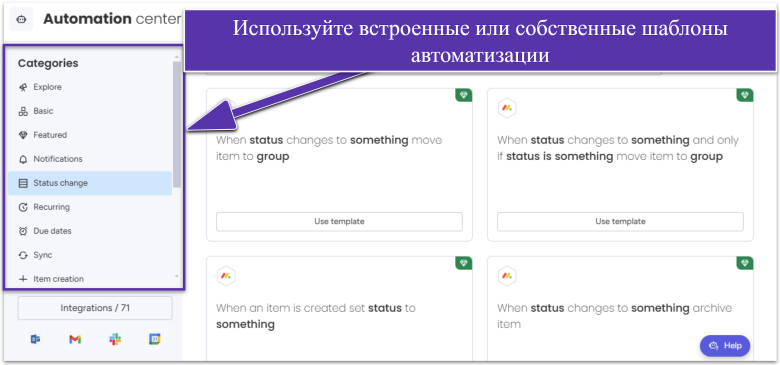Screen dimensions: 780x365
Task: Click the categories list scrollbar thumb
Action: [177, 124]
